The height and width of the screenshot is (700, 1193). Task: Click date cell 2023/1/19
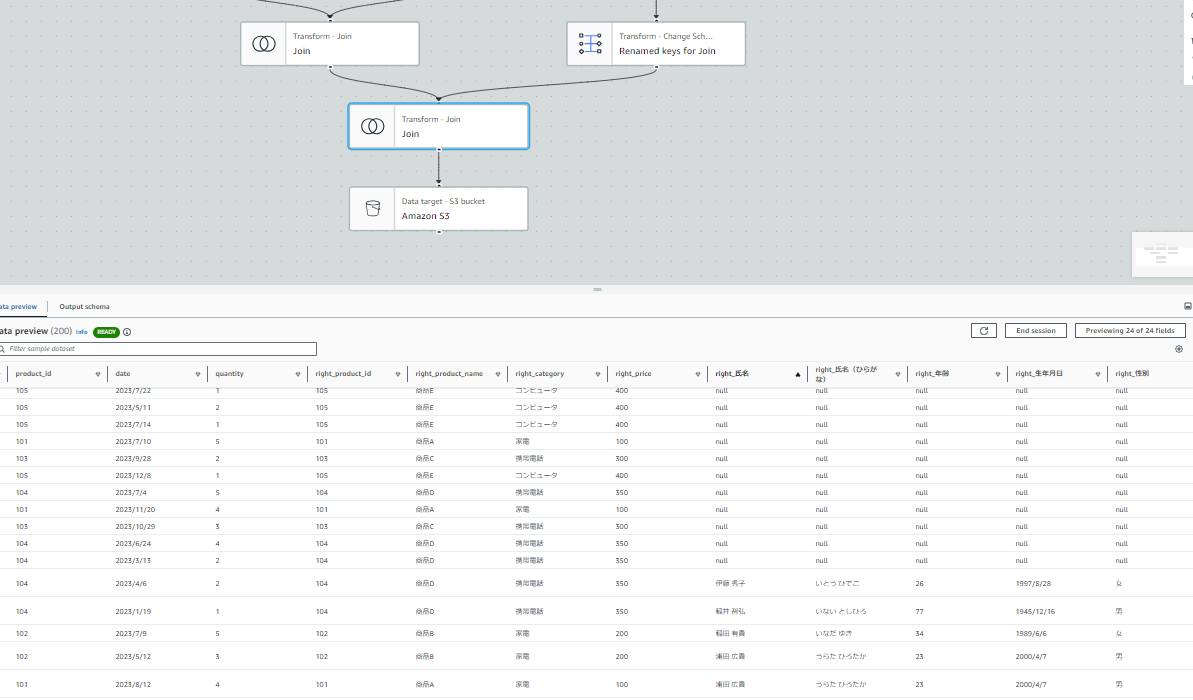[133, 612]
